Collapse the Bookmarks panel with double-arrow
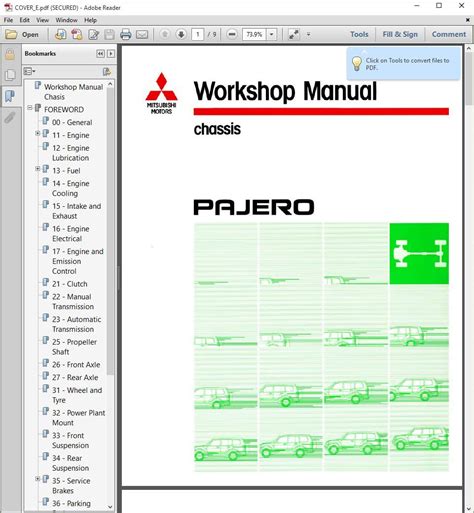474x513 pixels. point(100,53)
